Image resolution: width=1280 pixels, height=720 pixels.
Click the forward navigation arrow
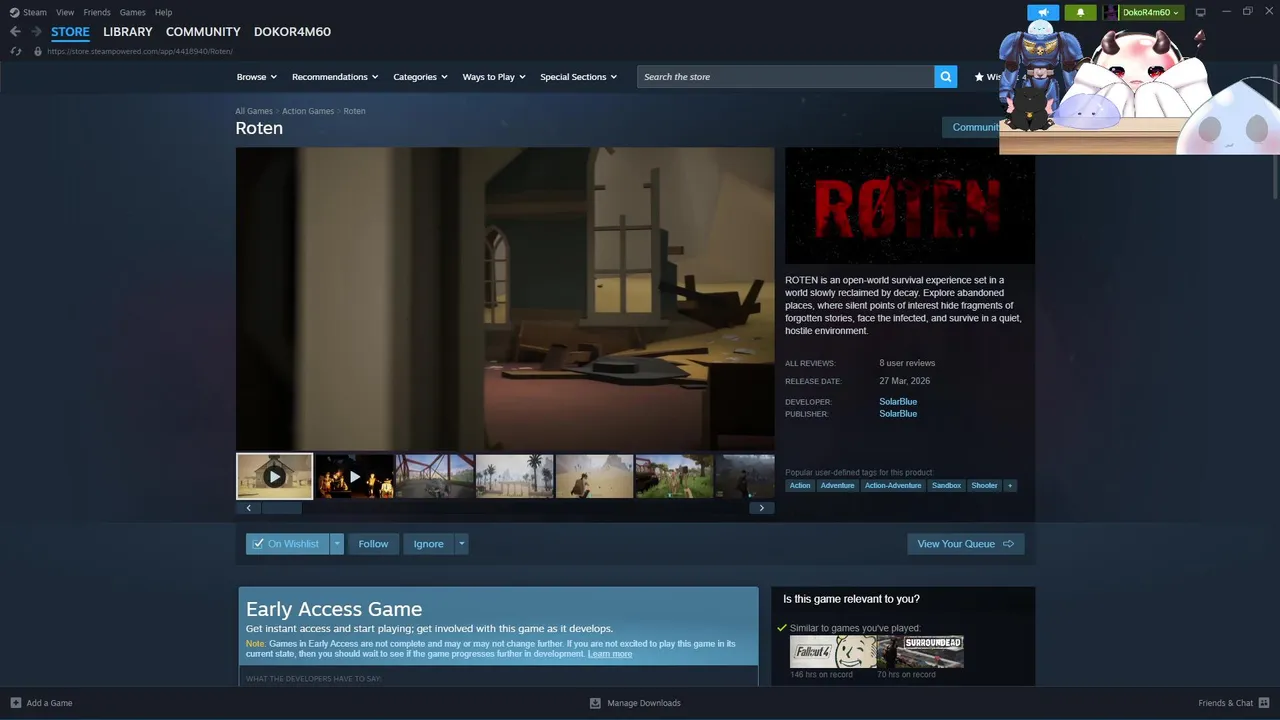[x=36, y=32]
